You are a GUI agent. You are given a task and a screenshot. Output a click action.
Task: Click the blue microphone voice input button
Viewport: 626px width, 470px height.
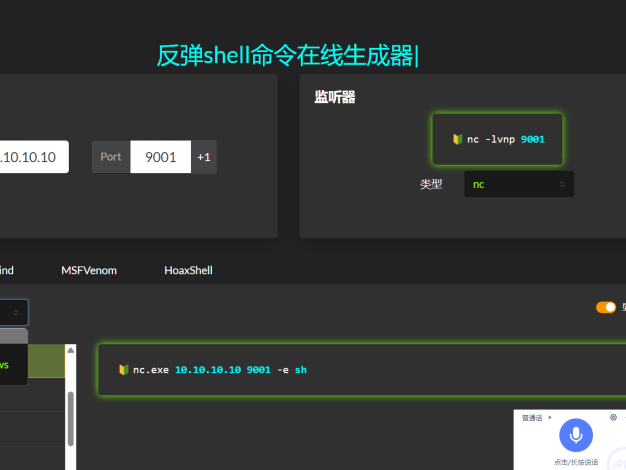[x=576, y=435]
